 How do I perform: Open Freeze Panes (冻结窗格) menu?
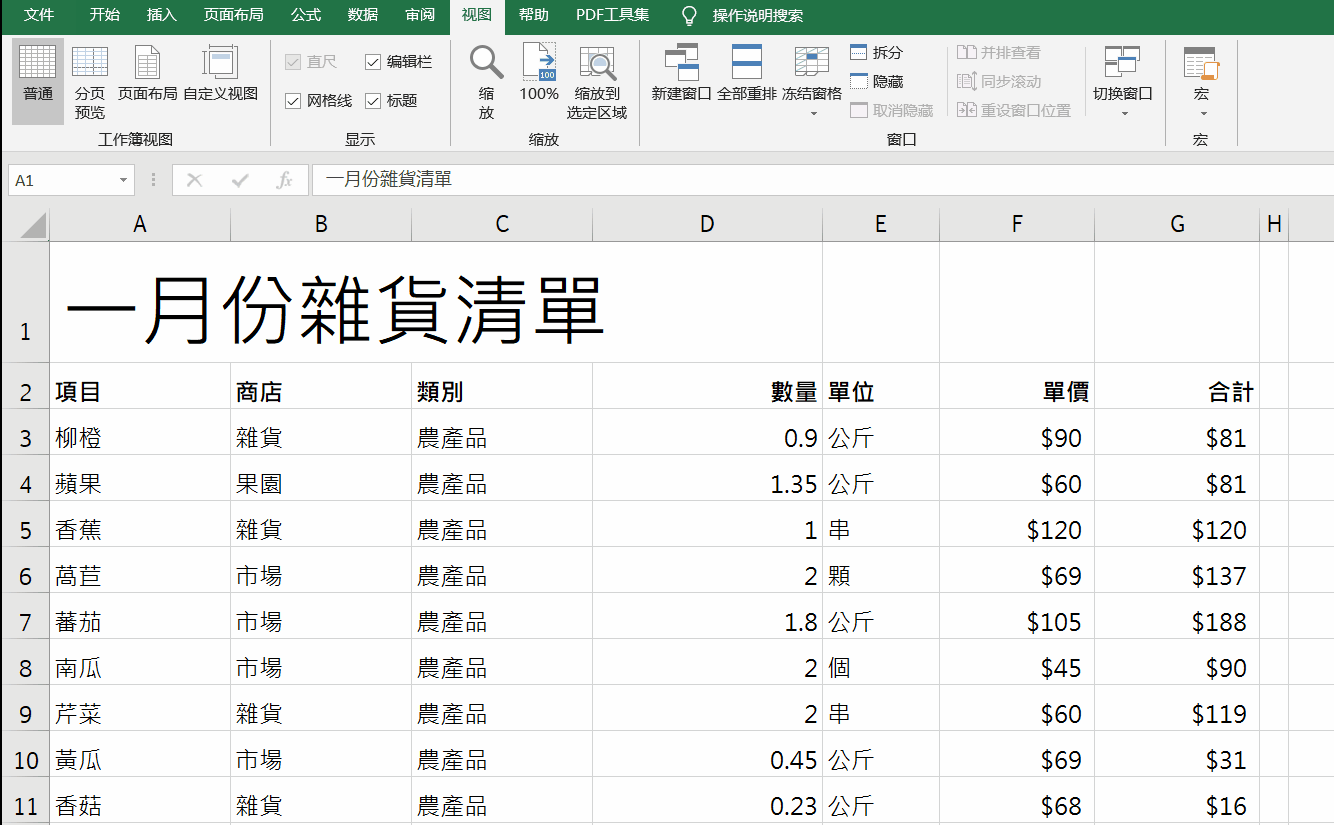tap(811, 81)
